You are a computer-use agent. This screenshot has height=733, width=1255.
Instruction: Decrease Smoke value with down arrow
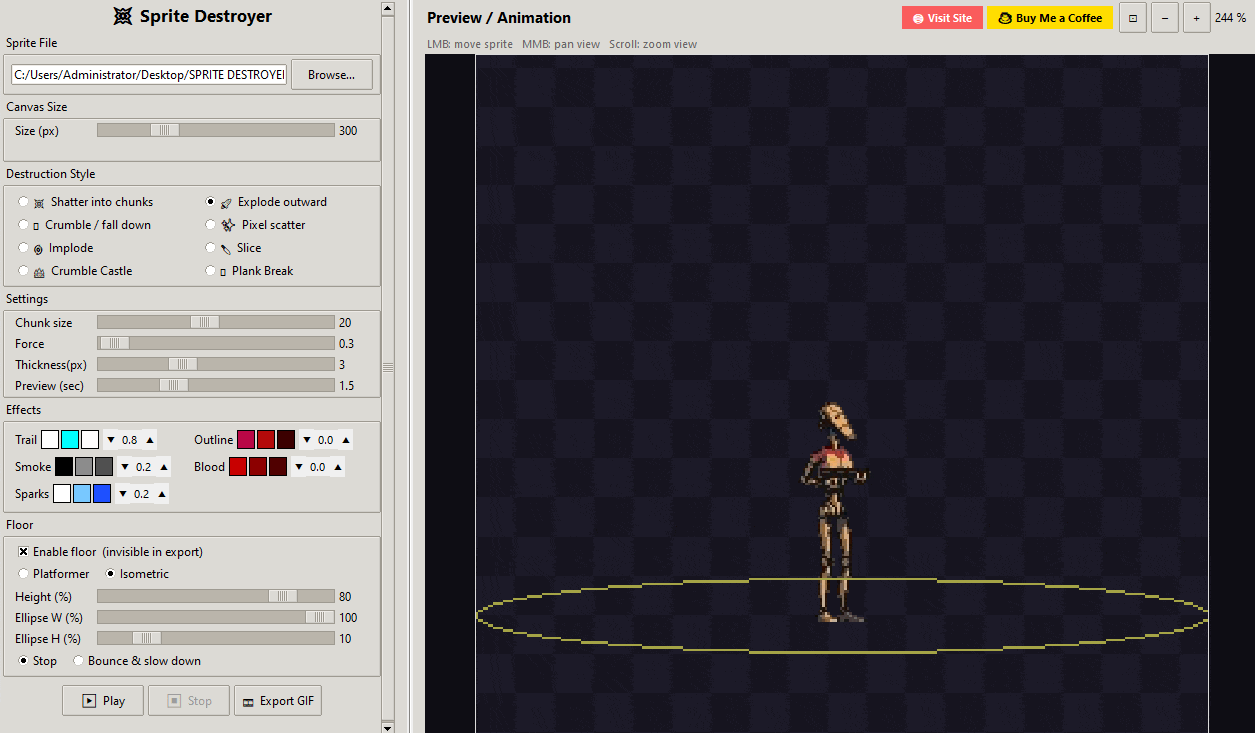[x=124, y=467]
